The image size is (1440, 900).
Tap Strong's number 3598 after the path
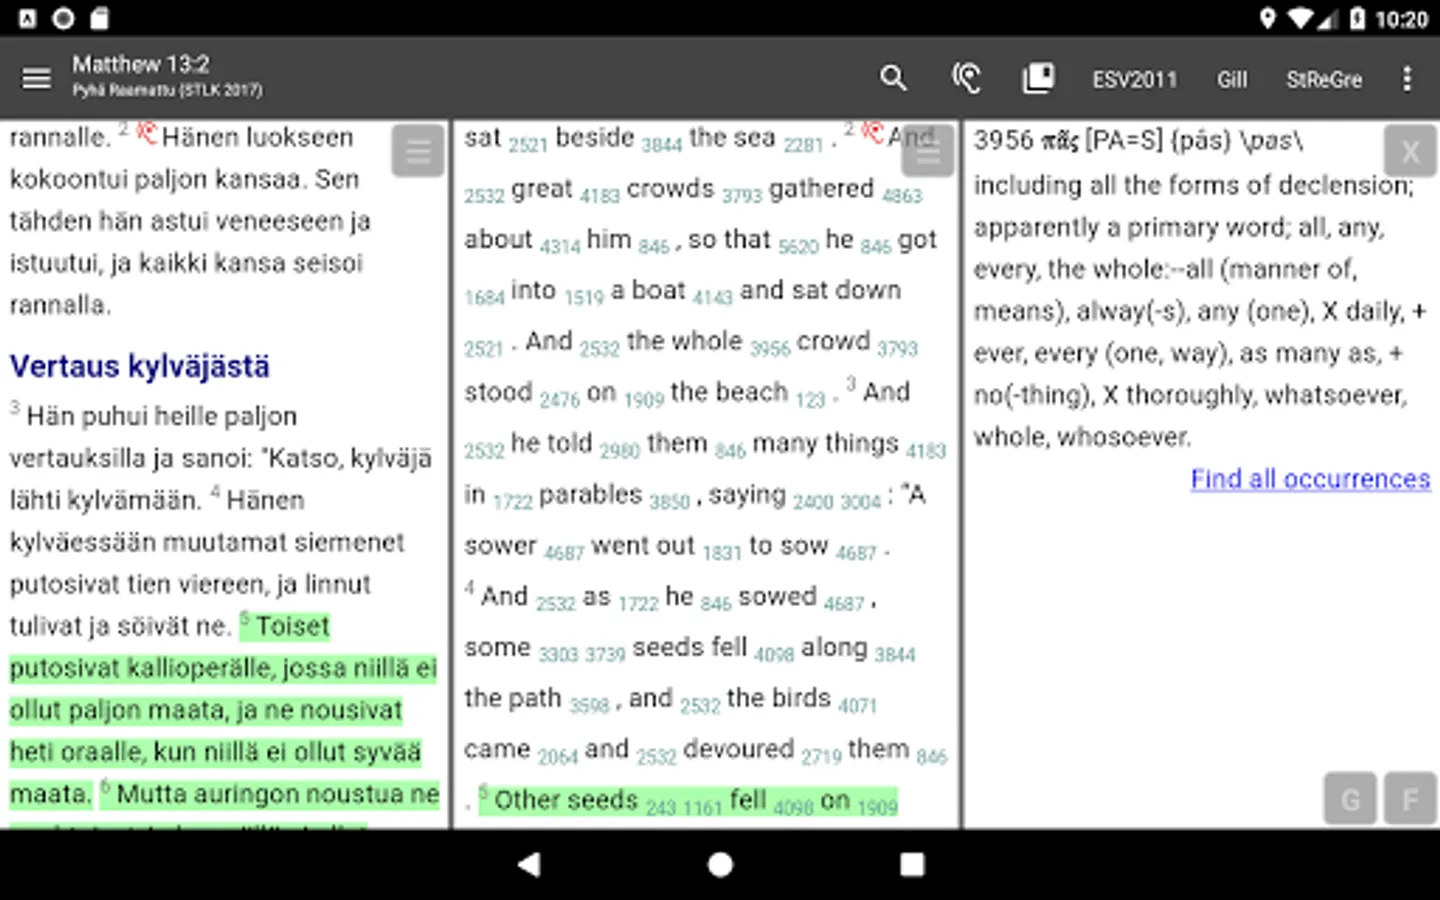point(589,706)
